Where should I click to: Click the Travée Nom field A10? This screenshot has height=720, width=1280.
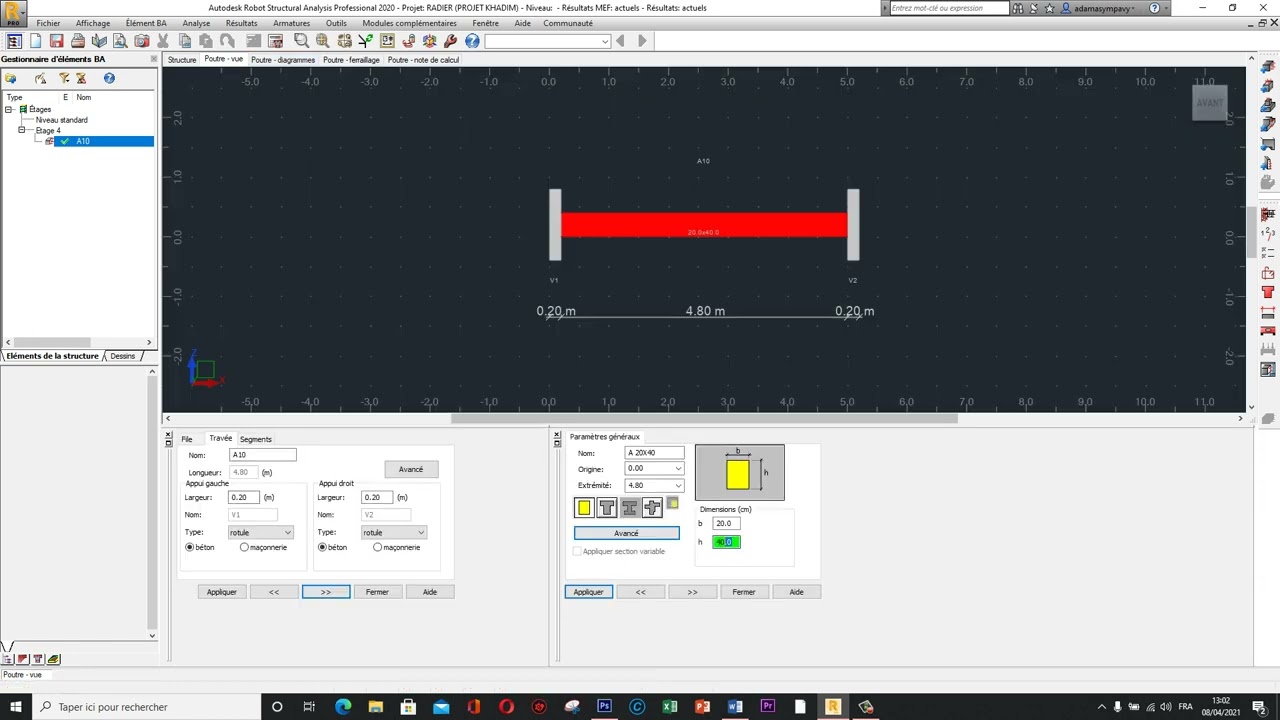263,455
